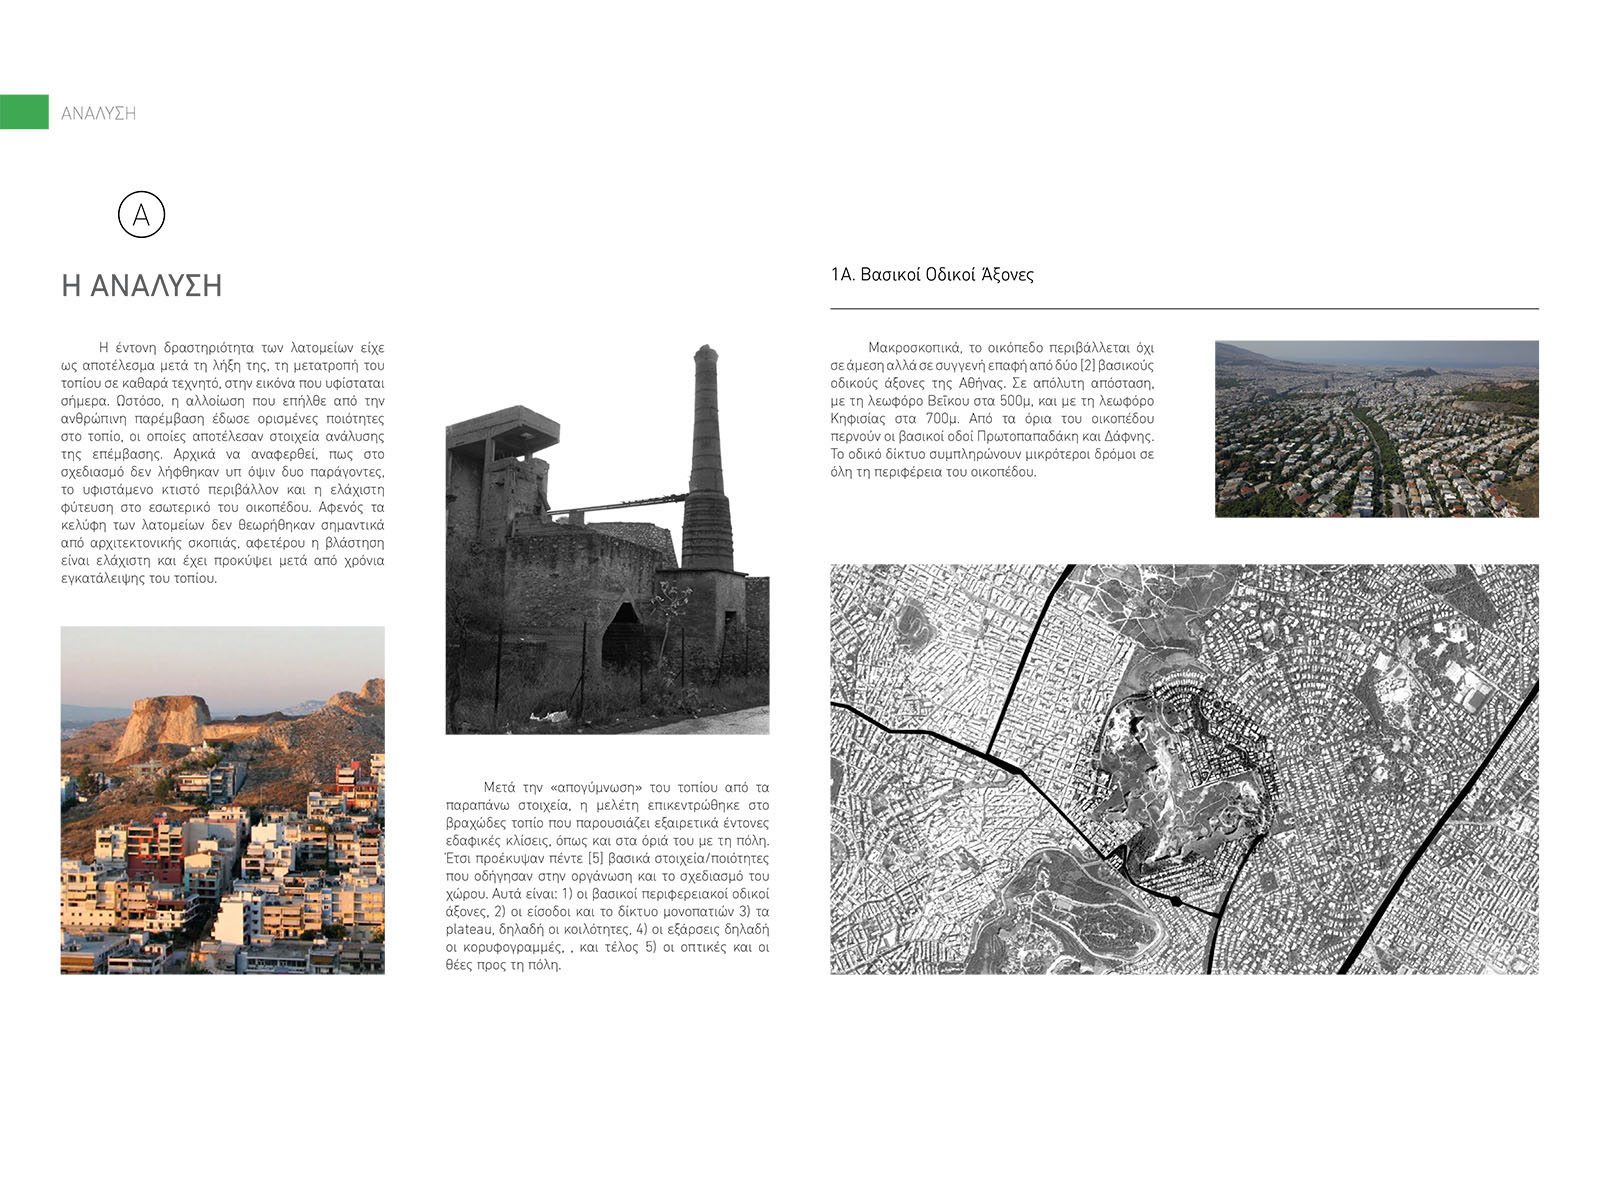
Task: Click the Η ΑΝΑΛΥΣΗ main heading
Action: (141, 286)
